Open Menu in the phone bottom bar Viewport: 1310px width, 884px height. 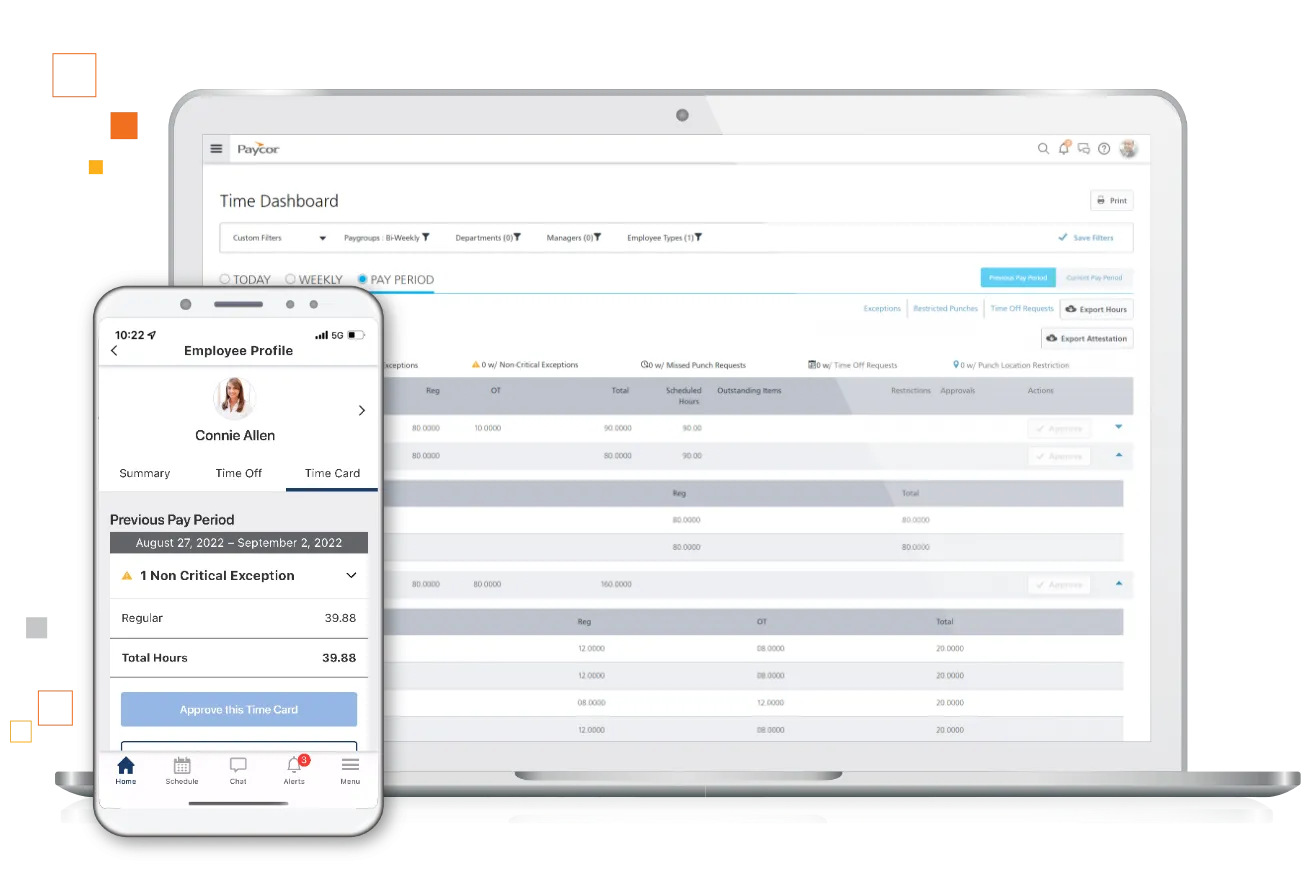350,770
